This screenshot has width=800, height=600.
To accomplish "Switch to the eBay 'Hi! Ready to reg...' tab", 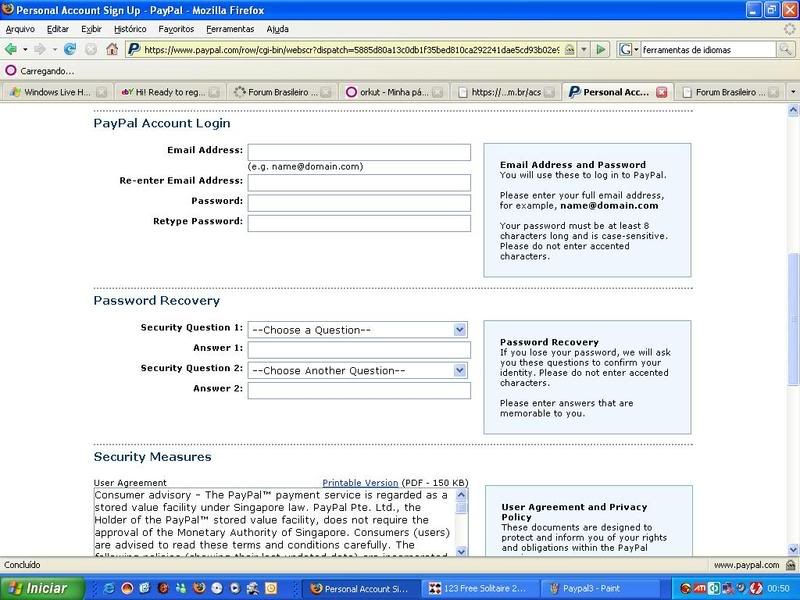I will pos(169,92).
